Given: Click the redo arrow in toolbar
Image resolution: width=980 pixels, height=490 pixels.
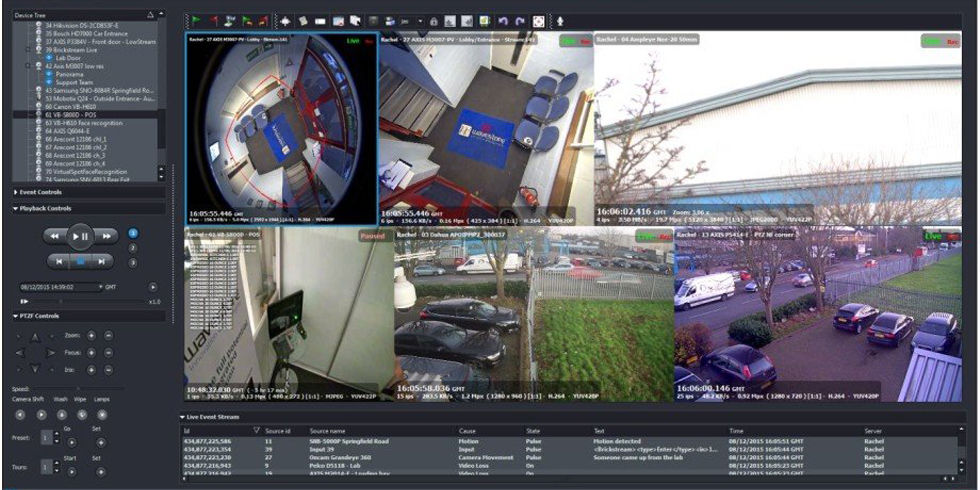Looking at the screenshot, I should coord(519,21).
